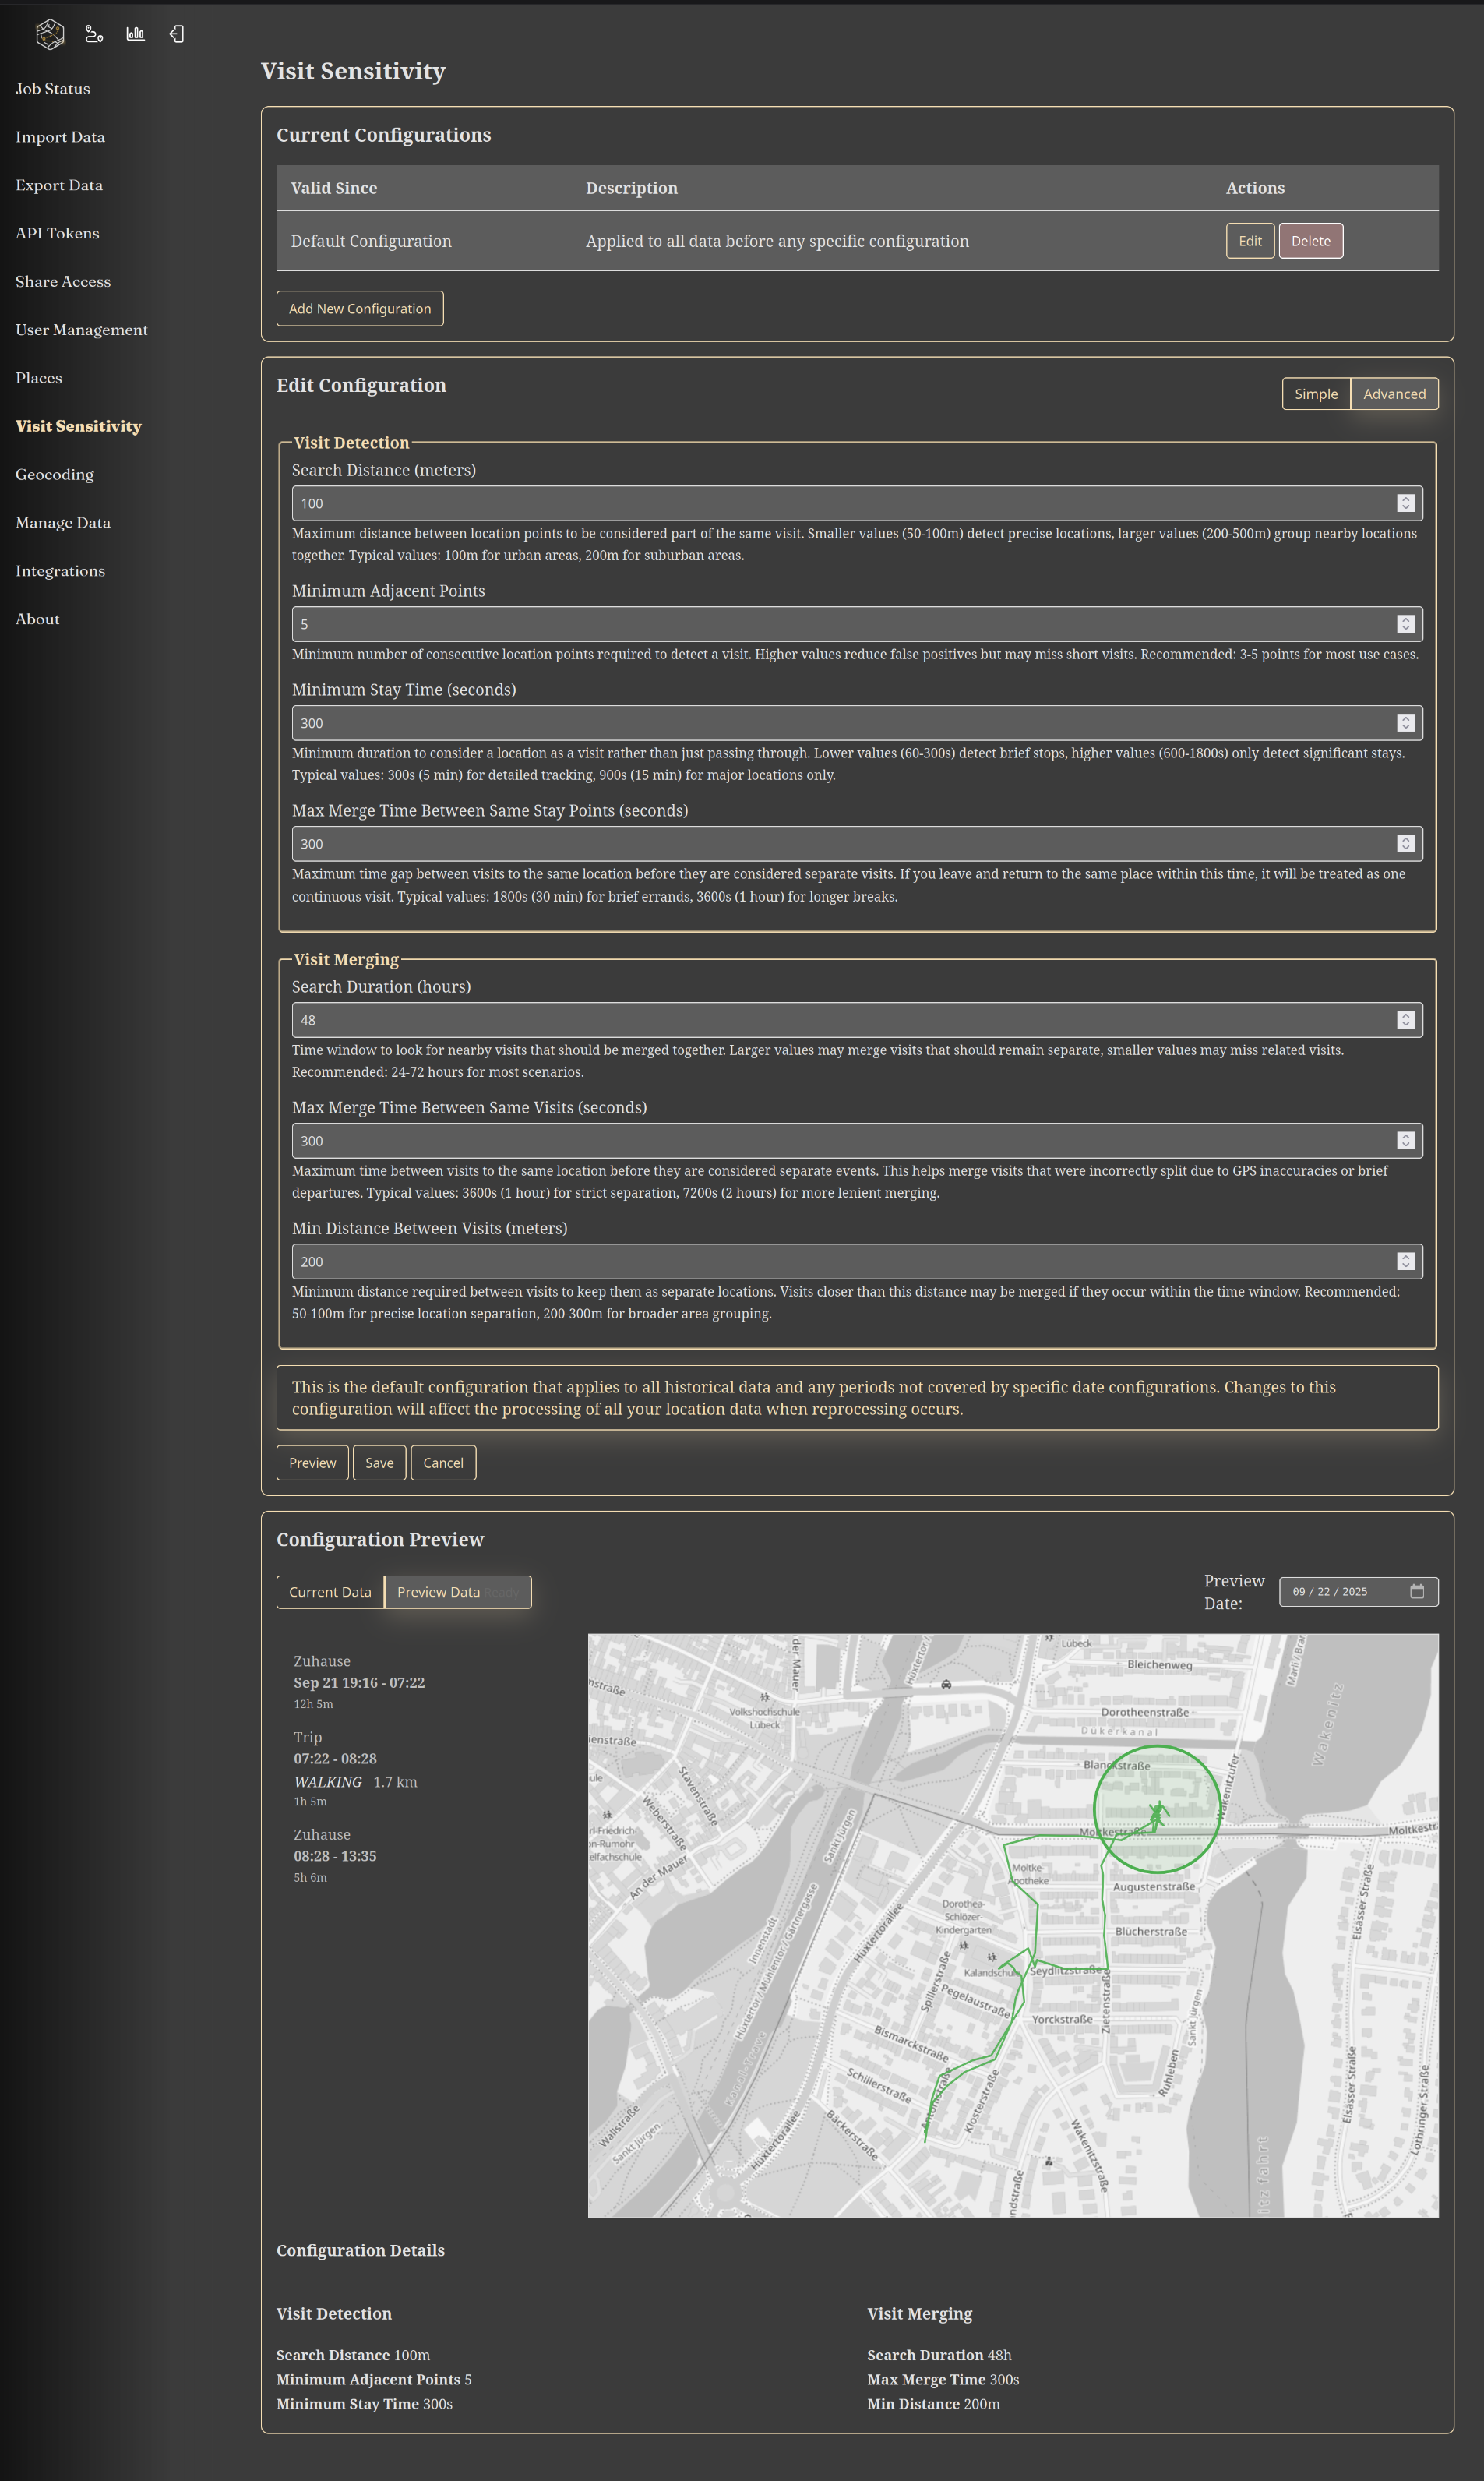1484x2481 pixels.
Task: Open the statistics bar chart icon
Action: [135, 34]
